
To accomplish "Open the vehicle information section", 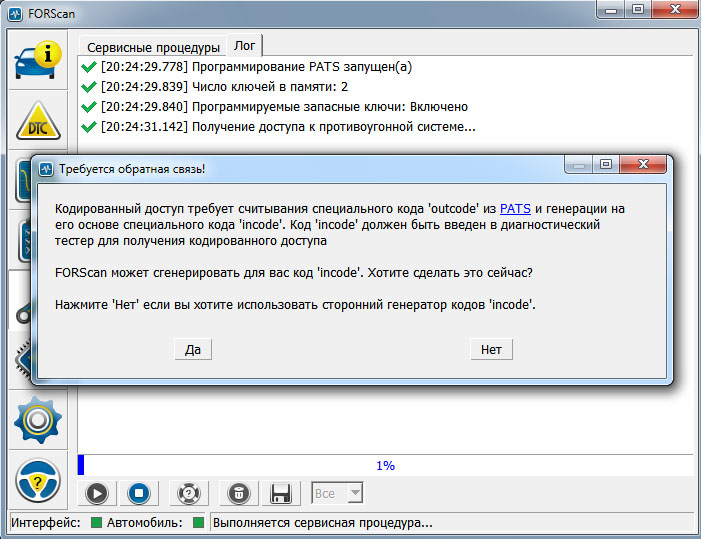I will tap(37, 60).
